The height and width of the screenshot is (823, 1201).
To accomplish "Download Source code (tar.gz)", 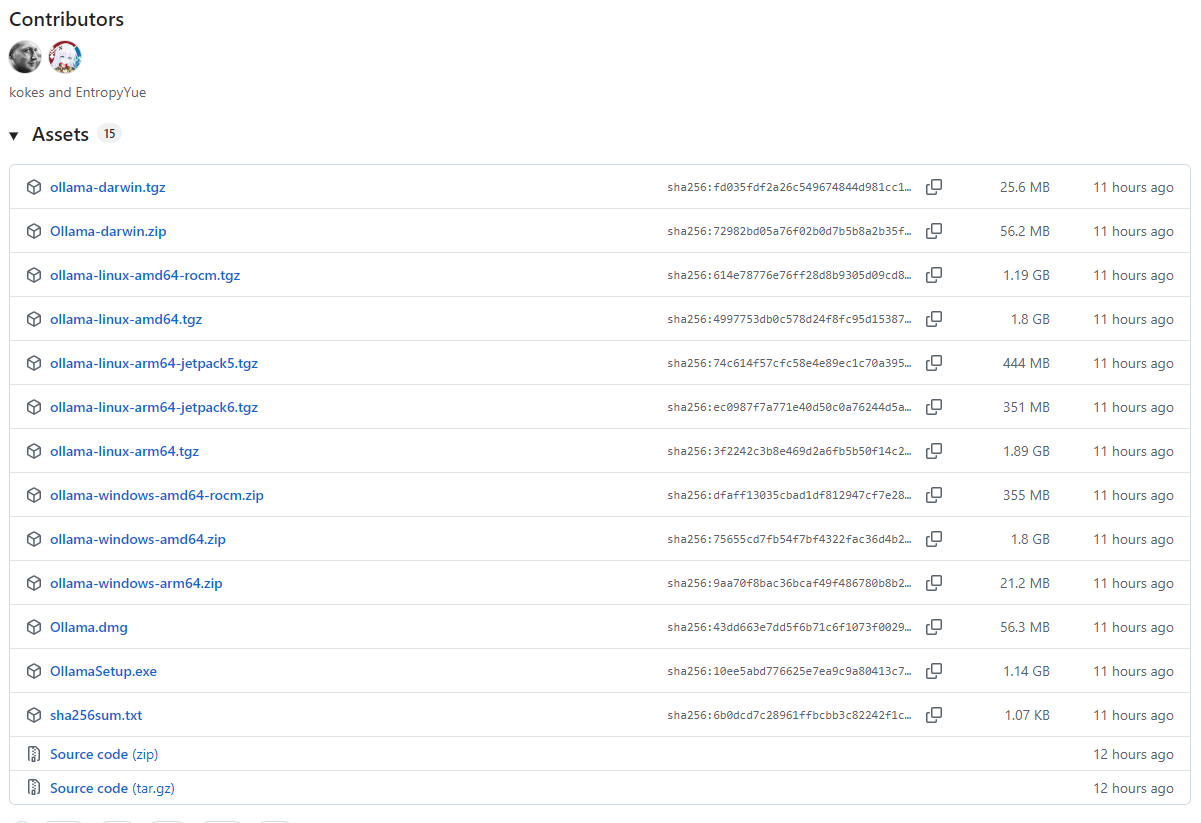I will [x=112, y=788].
